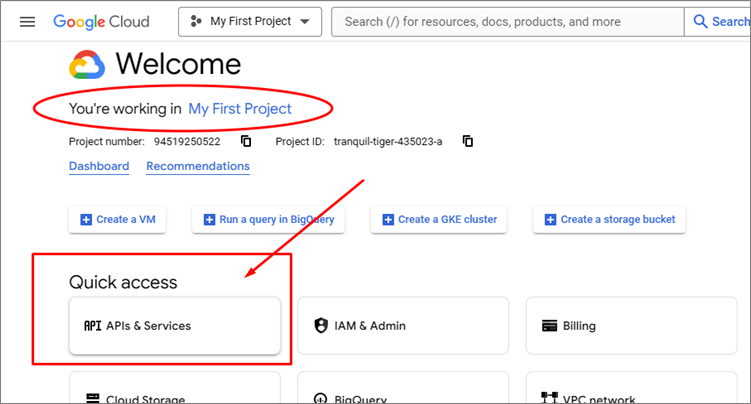Click the multicolor cloud icon beside Welcome

(87, 64)
